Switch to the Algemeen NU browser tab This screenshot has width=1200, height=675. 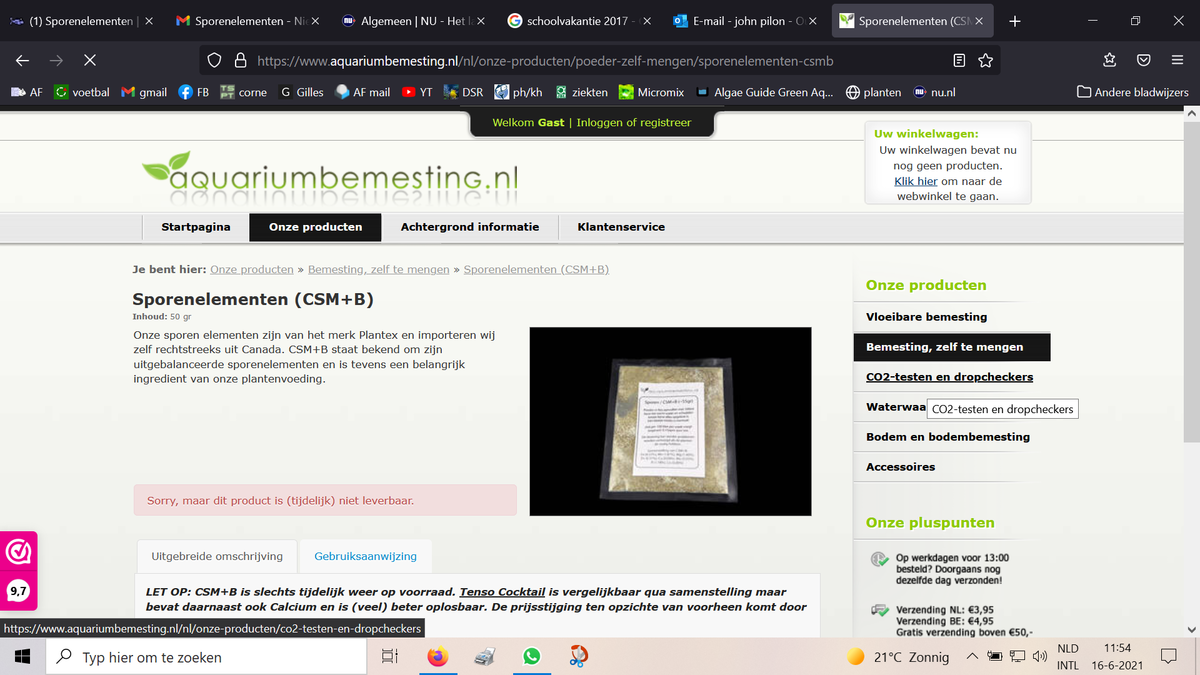tap(412, 21)
